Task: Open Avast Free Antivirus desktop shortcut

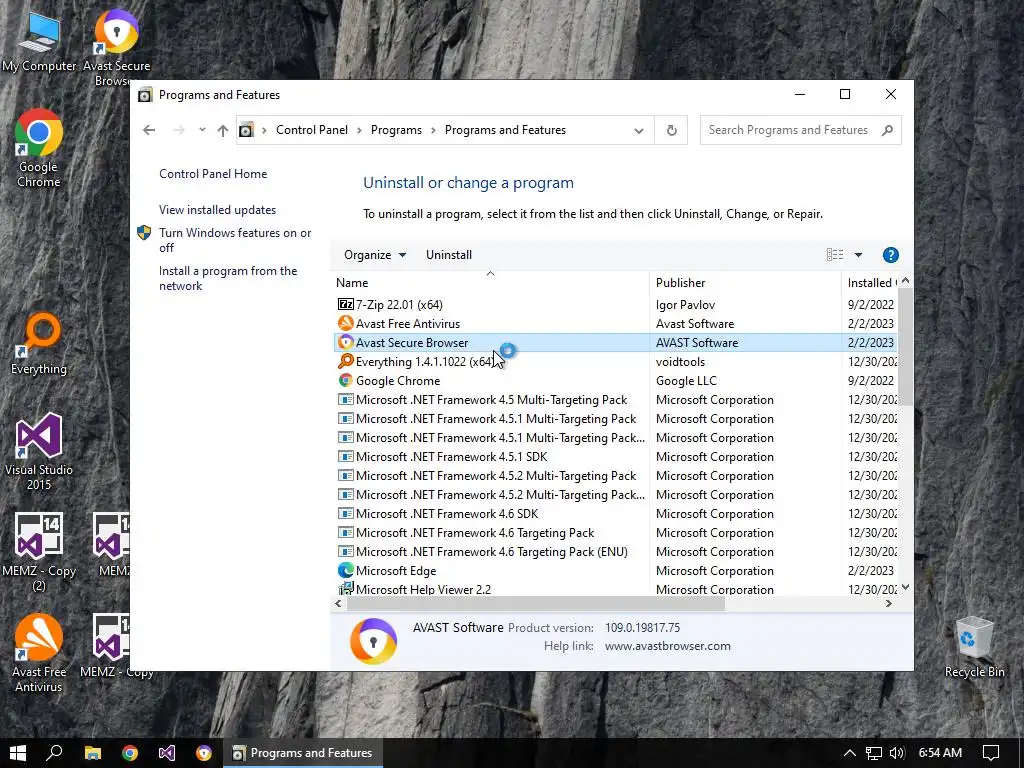Action: tap(39, 652)
